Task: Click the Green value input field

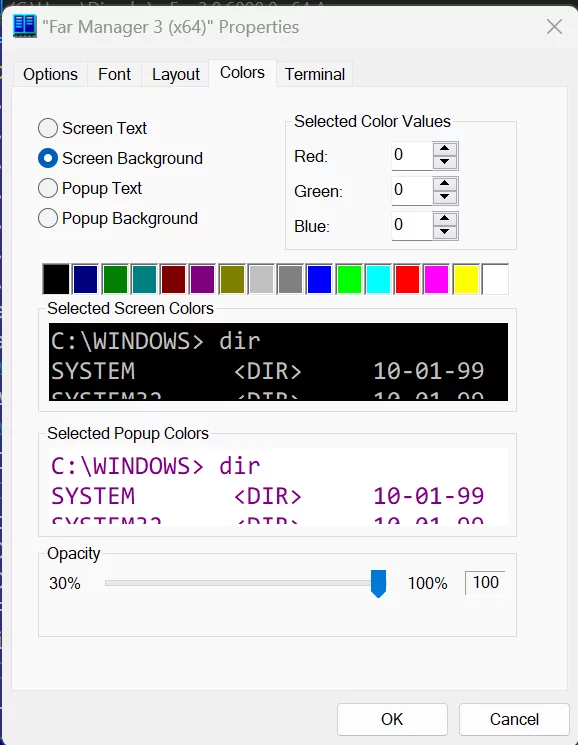Action: point(412,191)
